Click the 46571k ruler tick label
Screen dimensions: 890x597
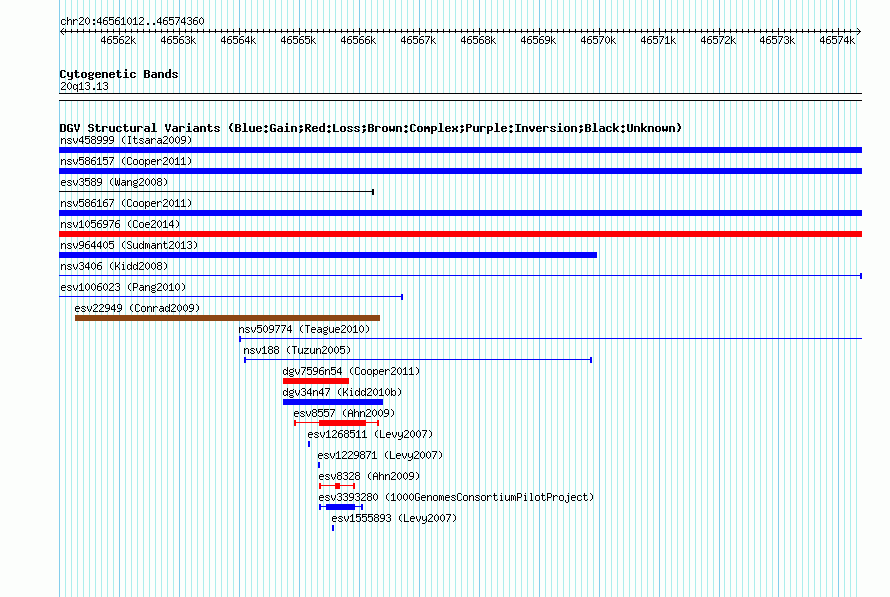coord(658,40)
